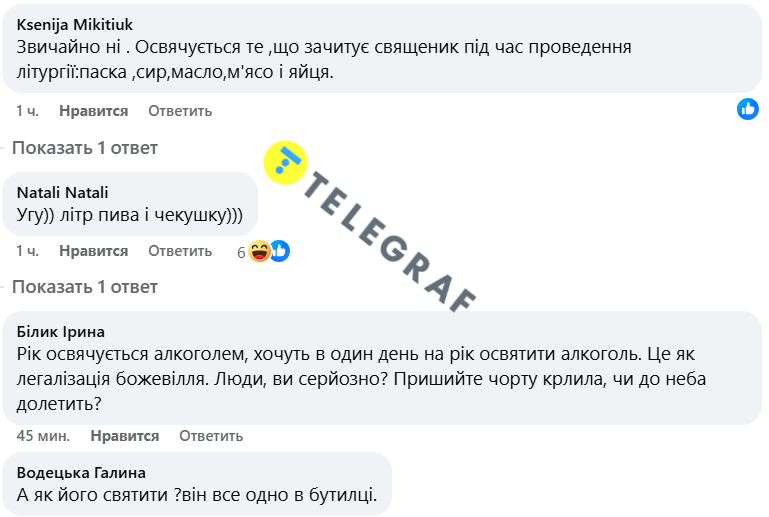769x517 pixels.
Task: Click the "1 ч." timestamp on Ksenija's comment
Action: [x=27, y=111]
